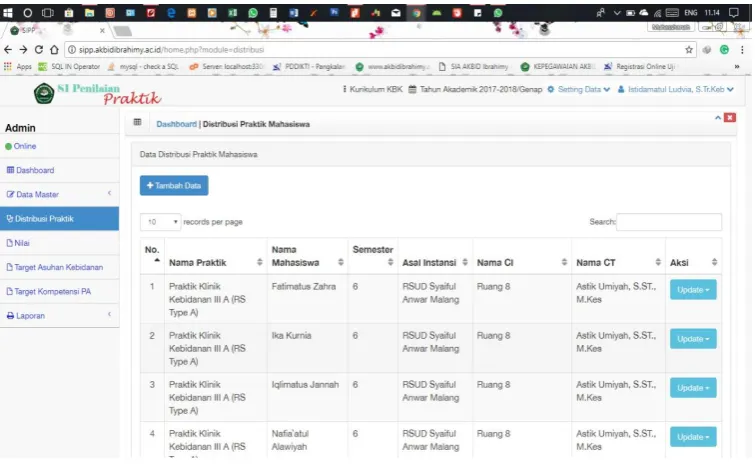Focus the Search input field
755x466 pixels.
click(x=669, y=222)
